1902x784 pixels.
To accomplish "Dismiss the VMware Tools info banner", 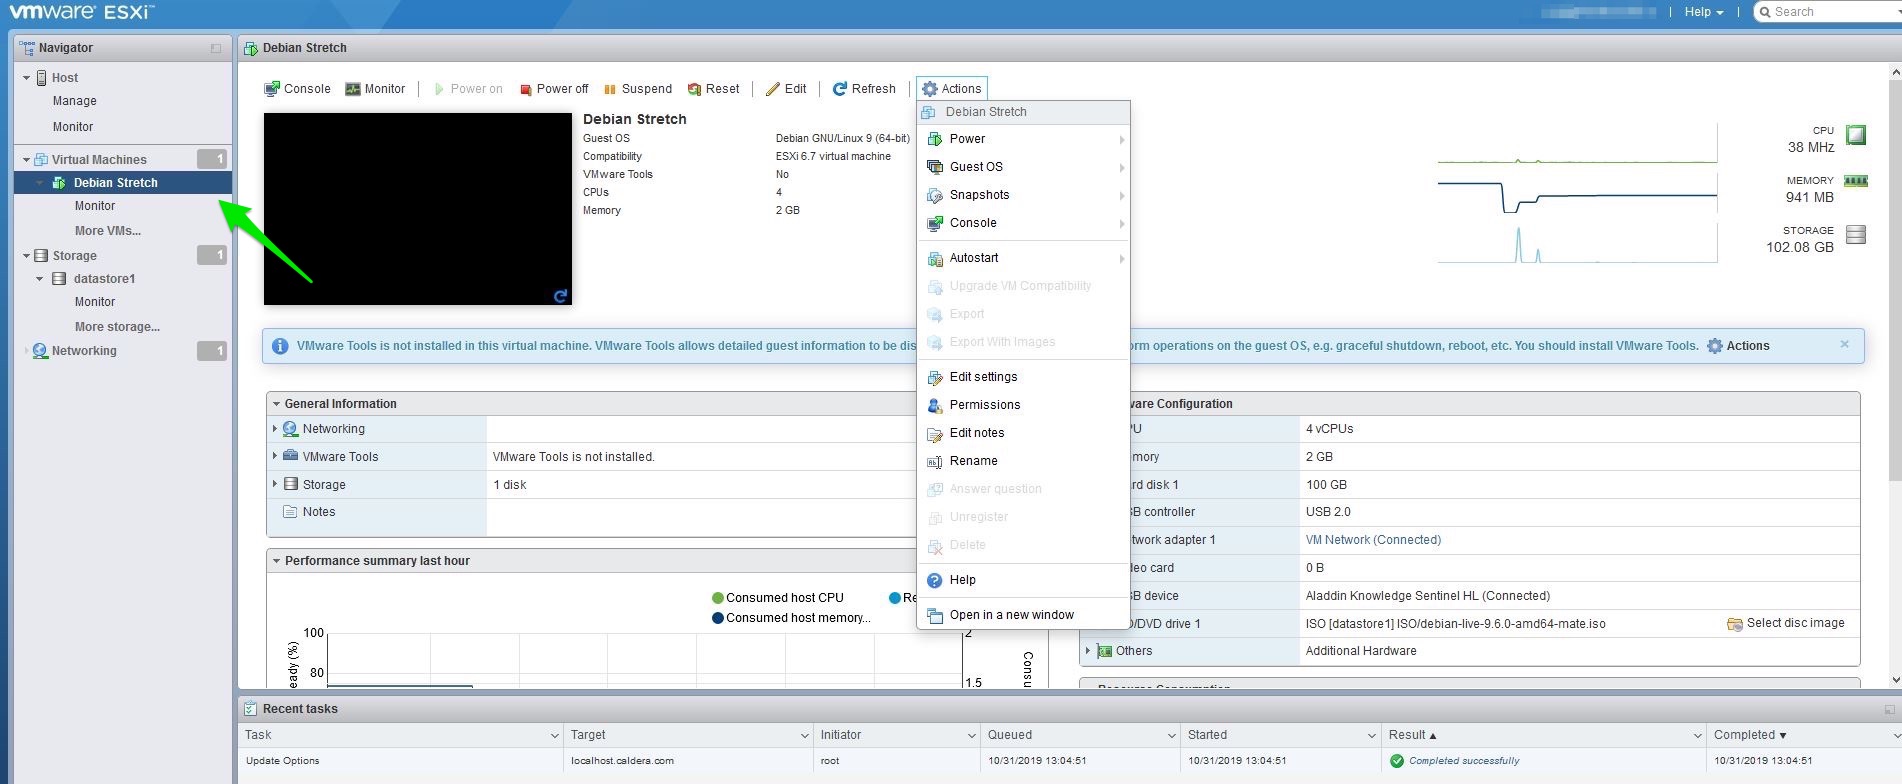I will tap(1844, 344).
